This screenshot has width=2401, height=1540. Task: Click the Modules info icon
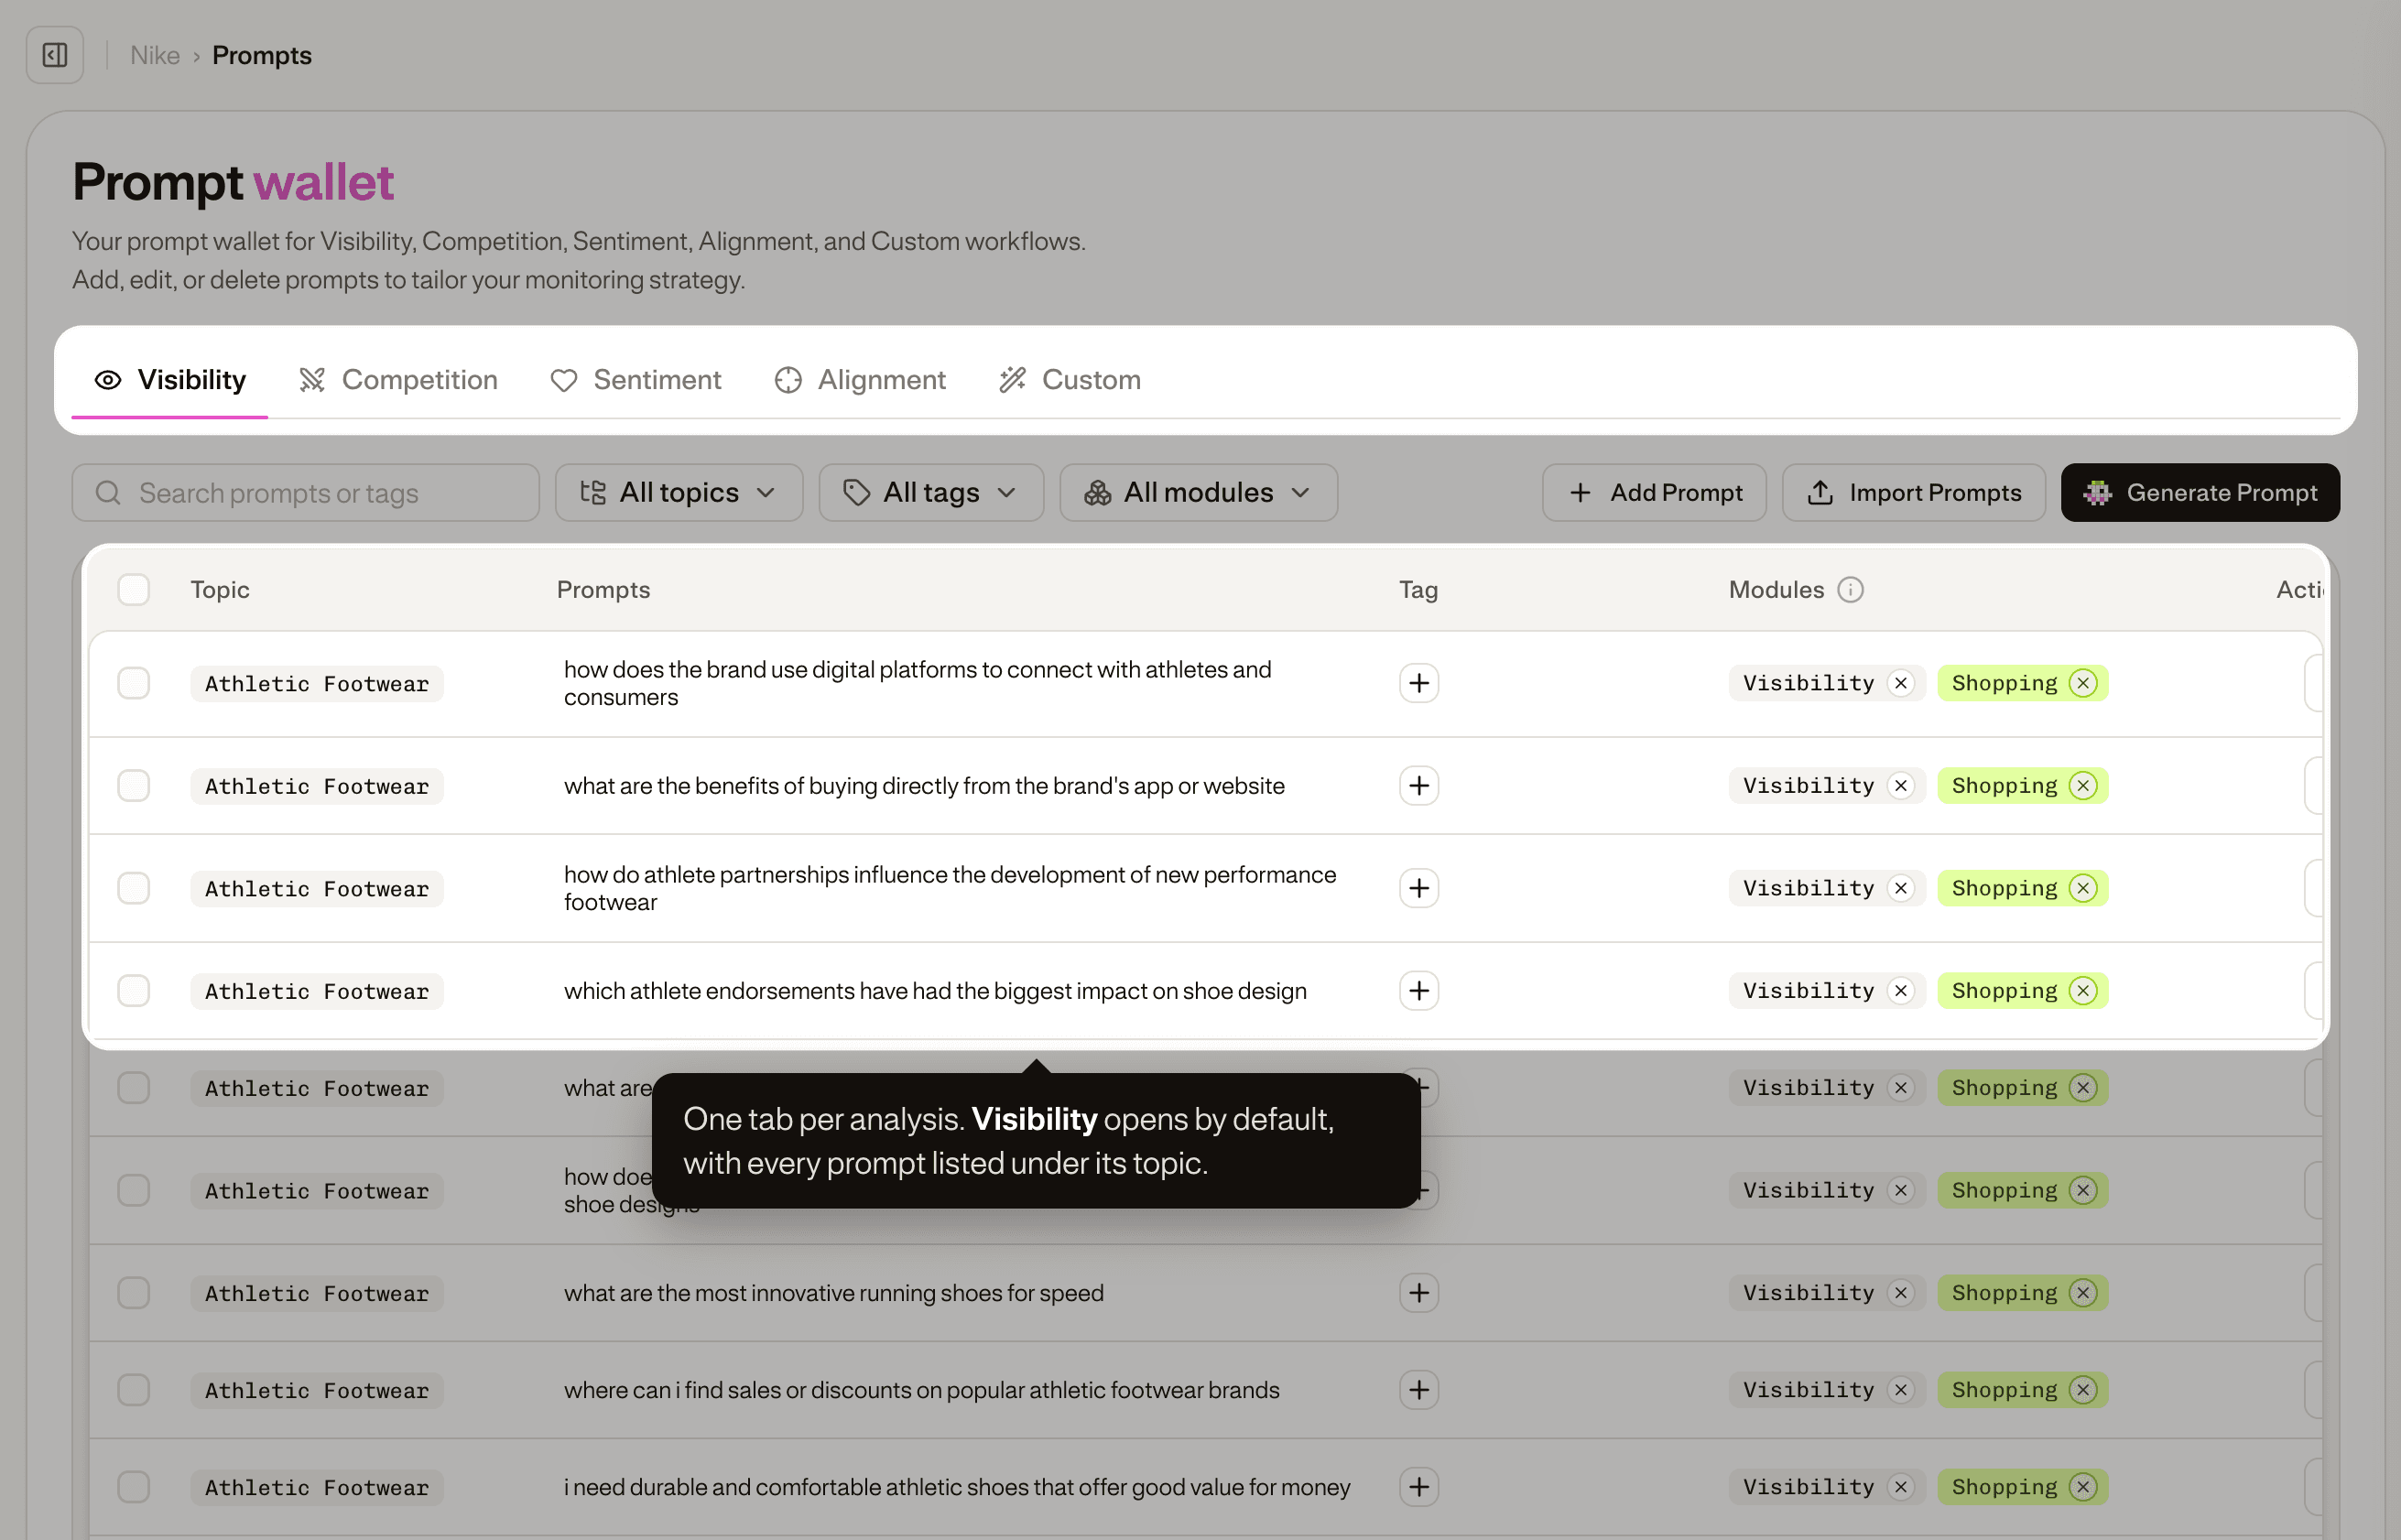(x=1851, y=590)
